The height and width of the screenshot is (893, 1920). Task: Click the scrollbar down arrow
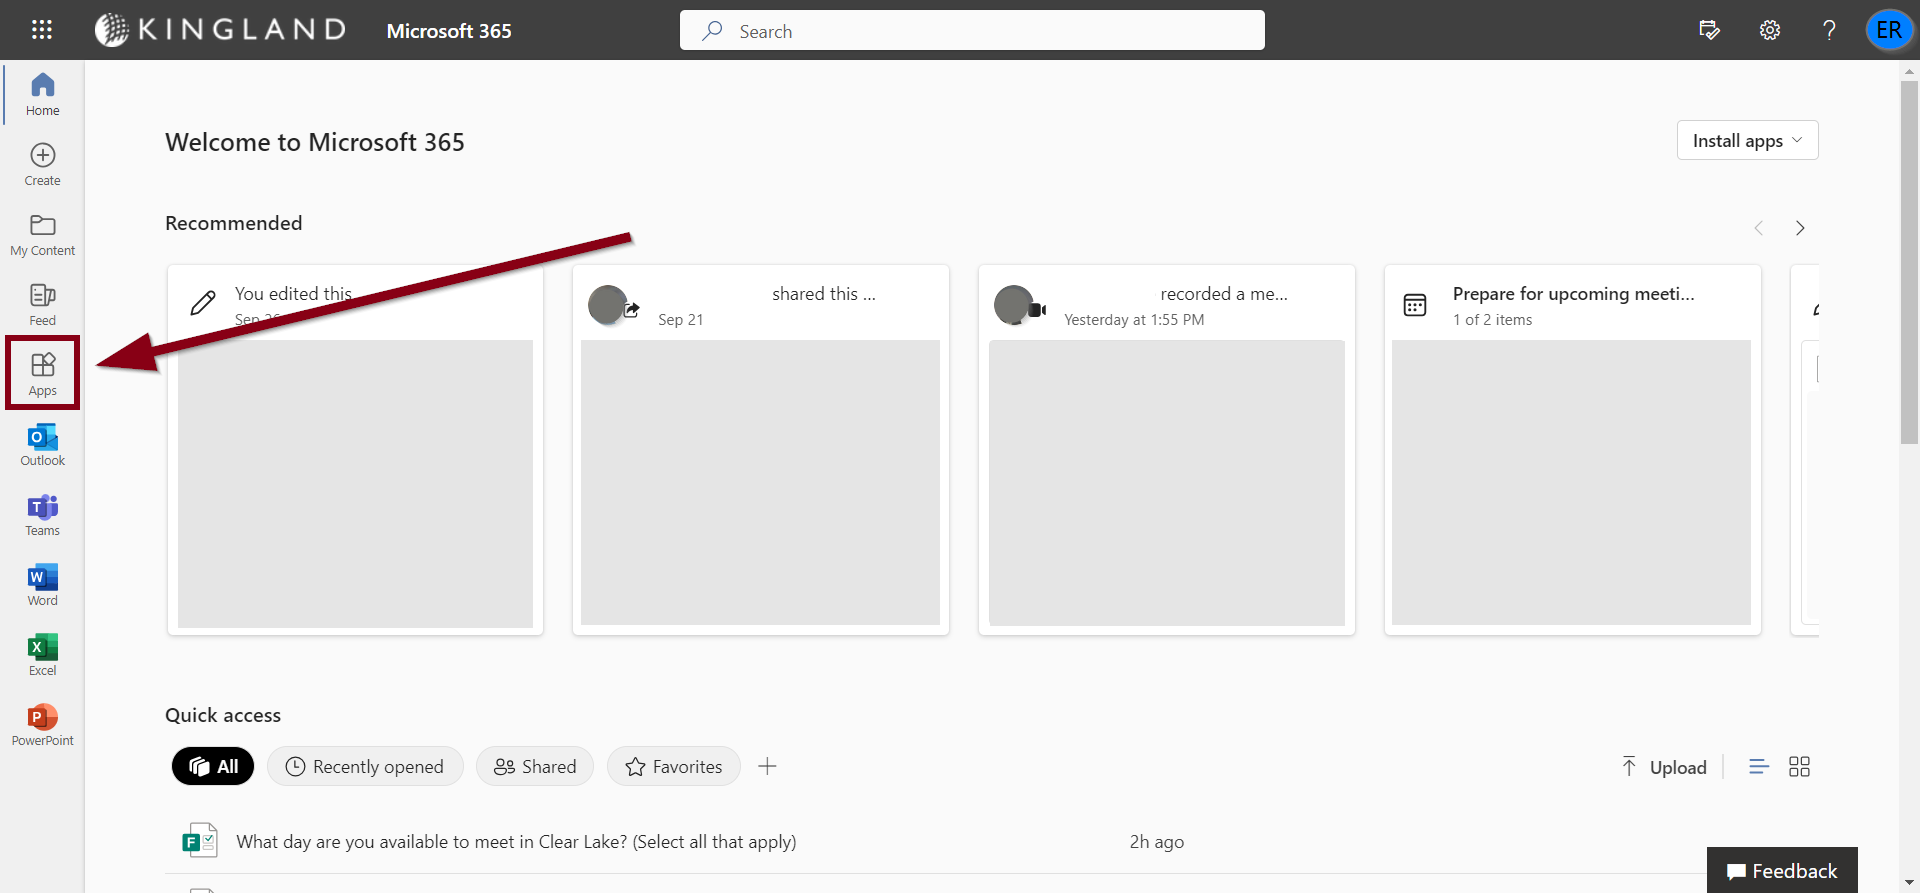point(1909,883)
